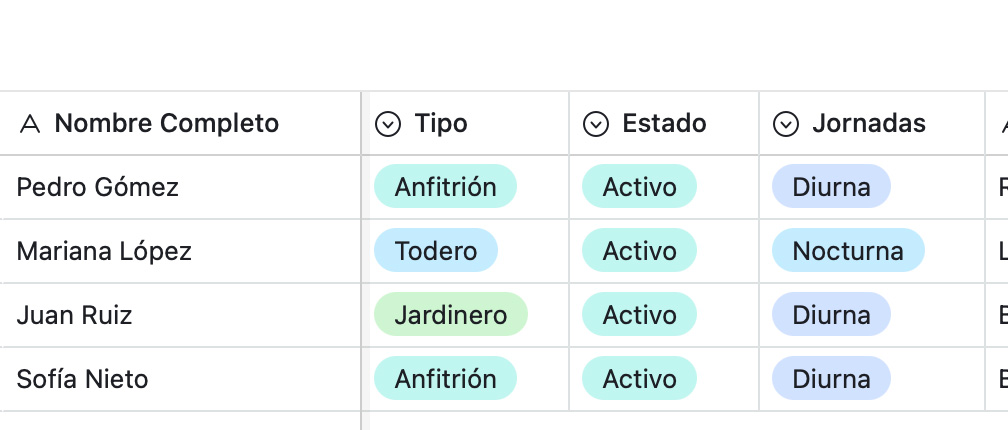Viewport: 1008px width, 430px height.
Task: Click the single-select icon next to Estado
Action: coord(595,124)
